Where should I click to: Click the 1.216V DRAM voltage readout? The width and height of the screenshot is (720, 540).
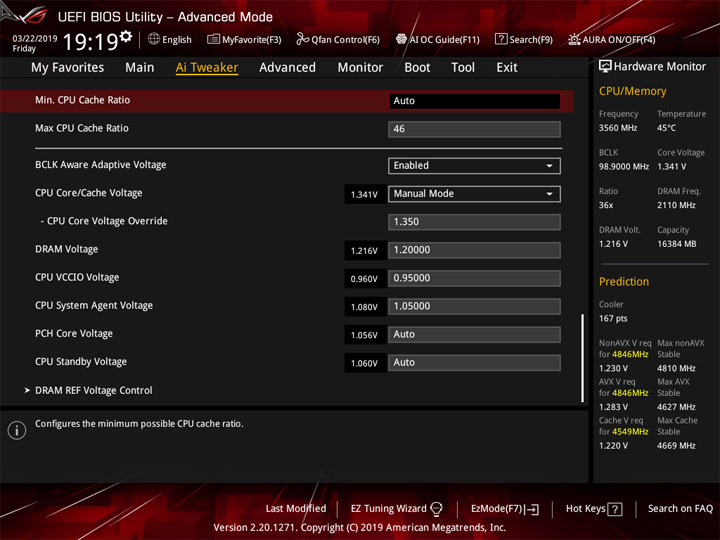tap(364, 251)
